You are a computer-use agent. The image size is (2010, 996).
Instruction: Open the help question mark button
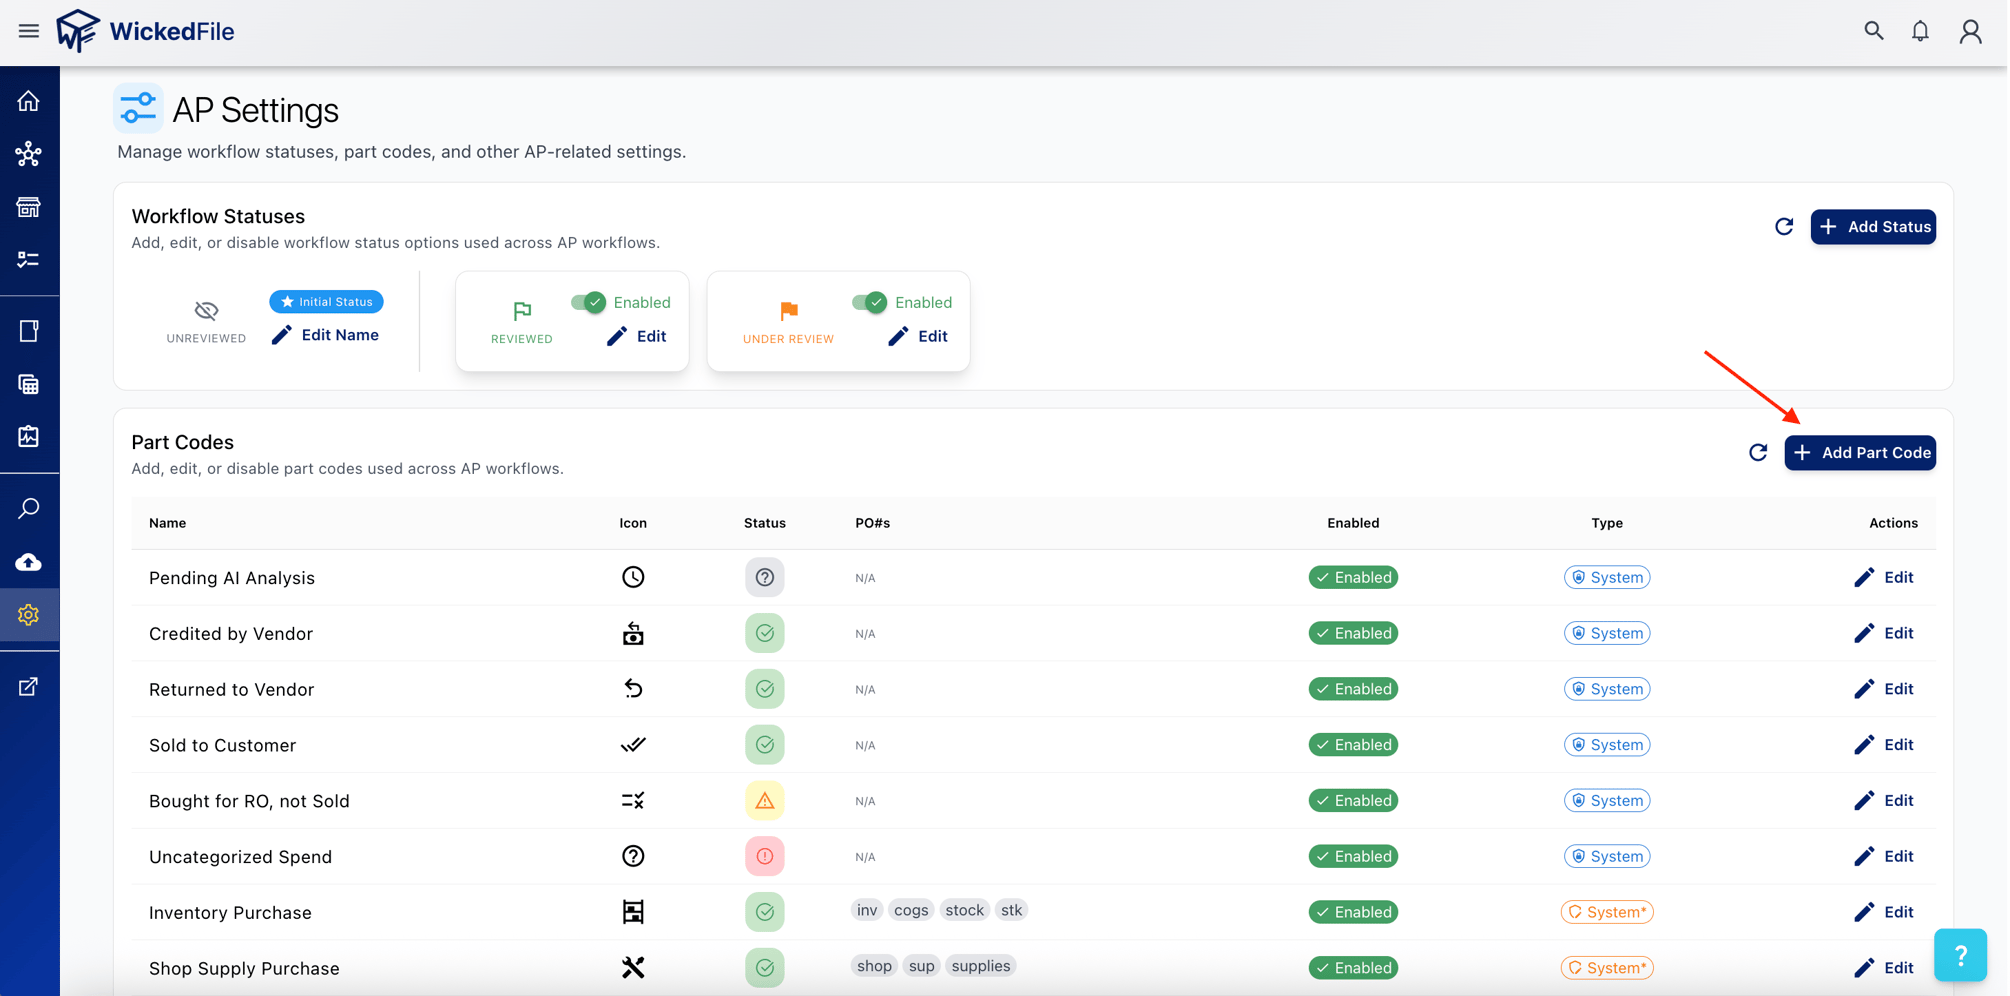[x=1960, y=955]
